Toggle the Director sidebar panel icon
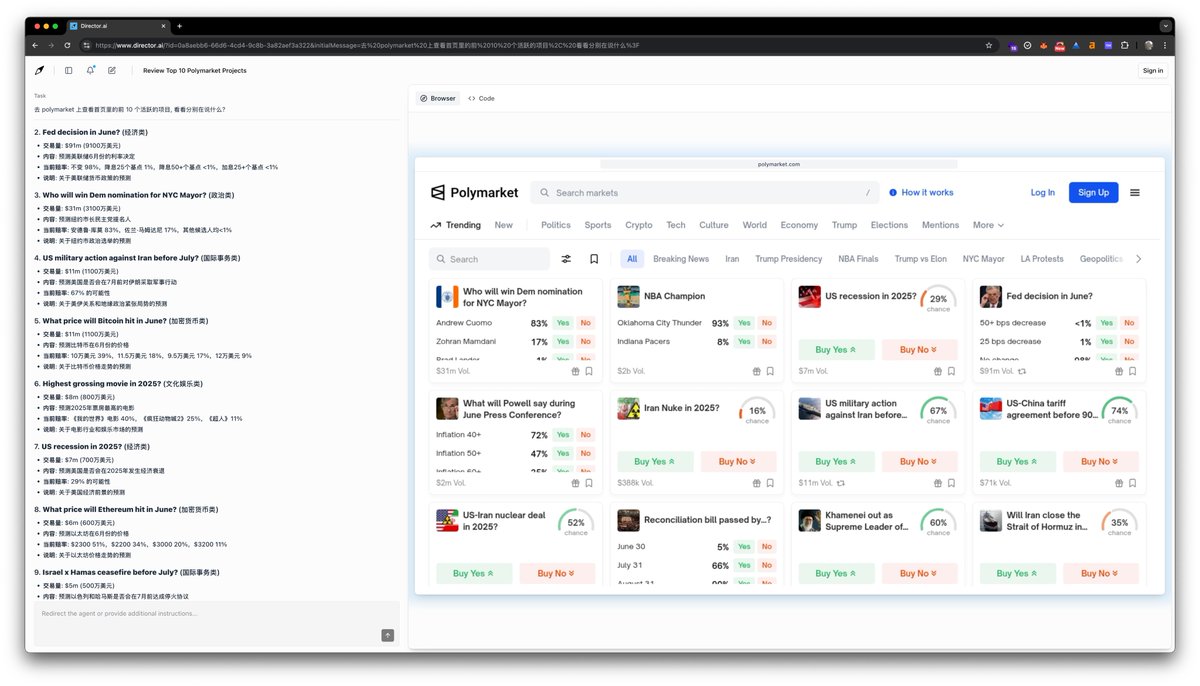This screenshot has height=686, width=1200. pos(69,71)
